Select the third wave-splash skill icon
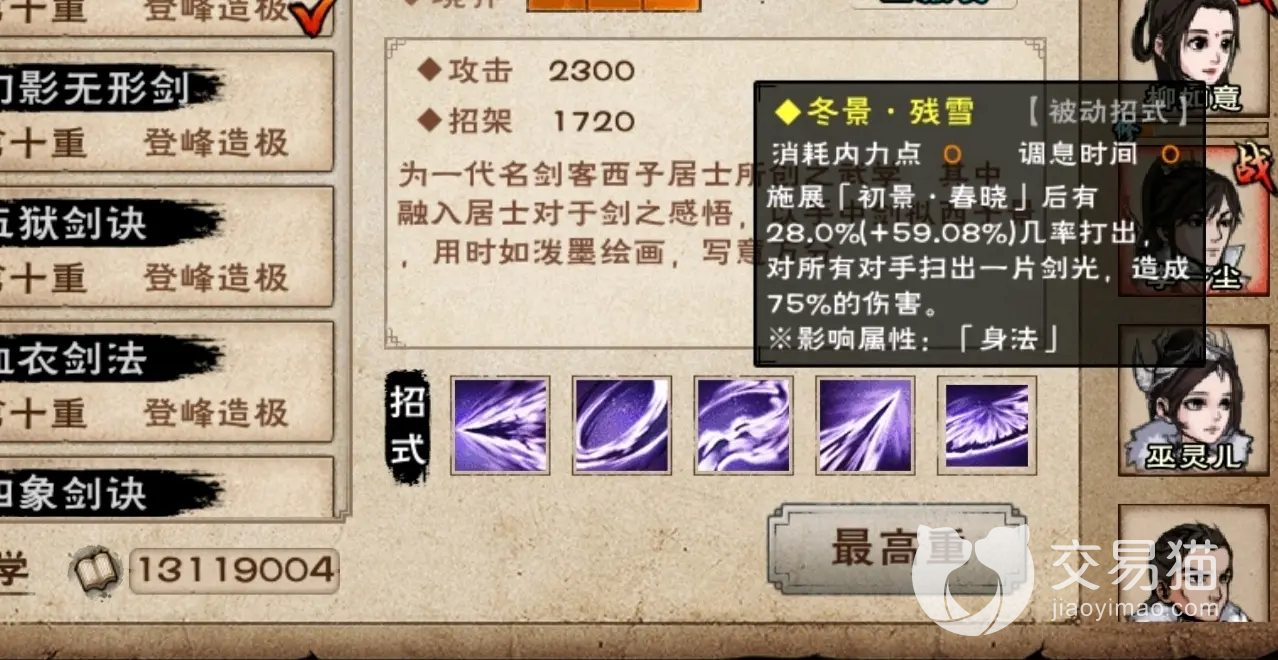Screen dimensions: 1278x660 744,425
